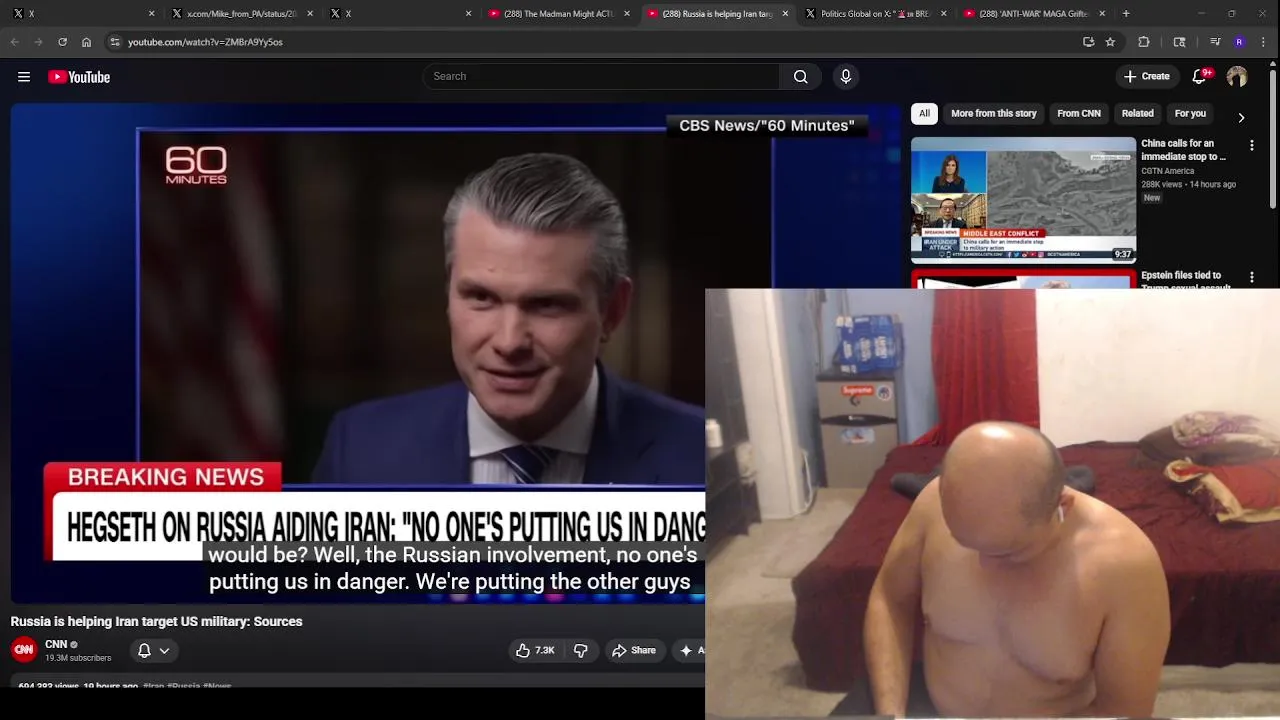Go back in browser history
The image size is (1280, 720).
(14, 42)
